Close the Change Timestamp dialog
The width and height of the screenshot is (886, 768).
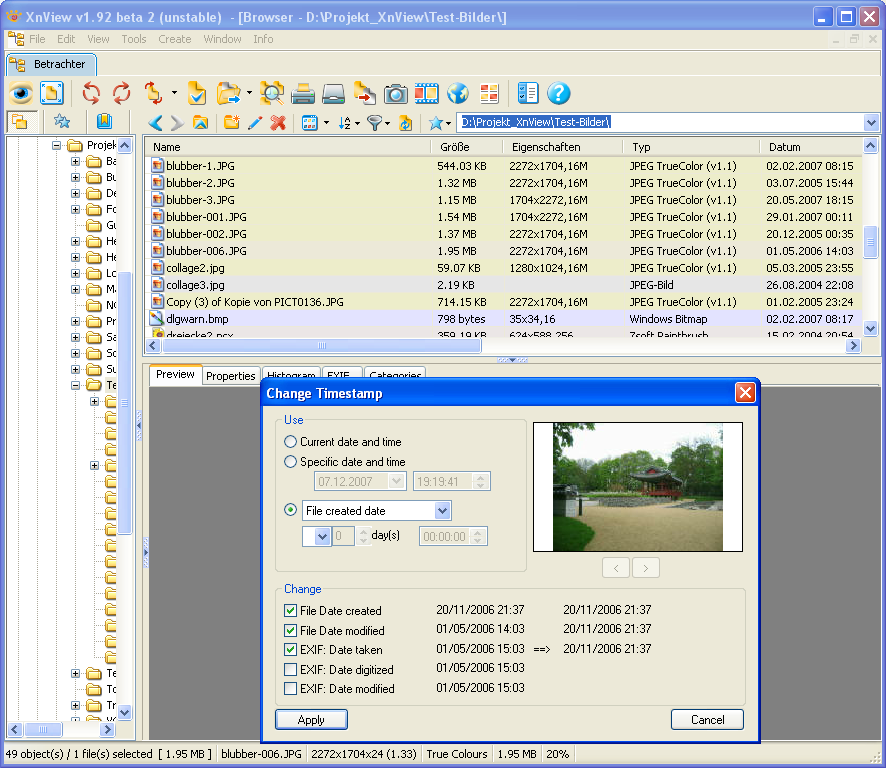745,392
